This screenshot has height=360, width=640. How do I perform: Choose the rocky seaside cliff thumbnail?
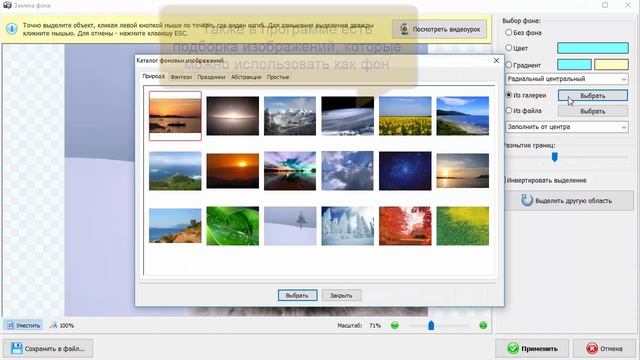tap(175, 226)
